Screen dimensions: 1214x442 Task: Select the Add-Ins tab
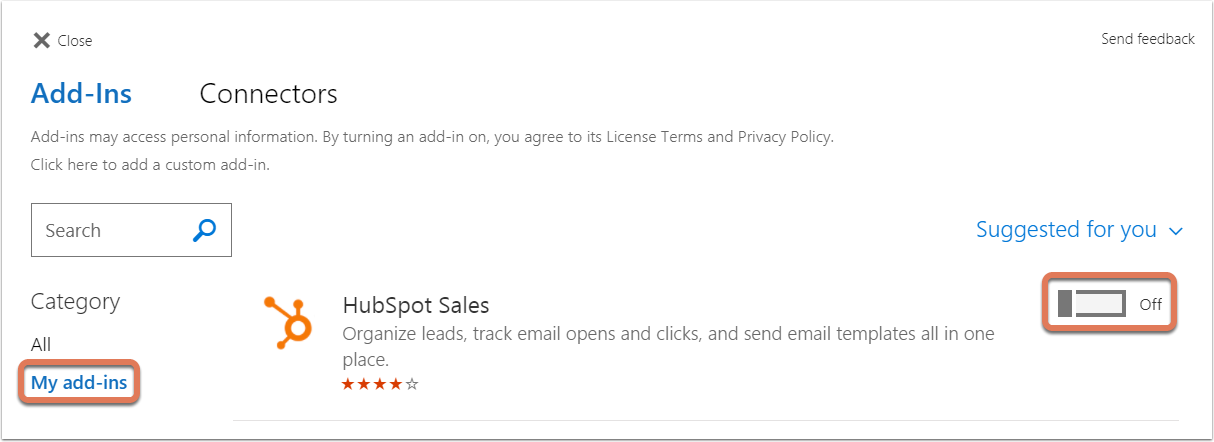(x=81, y=94)
